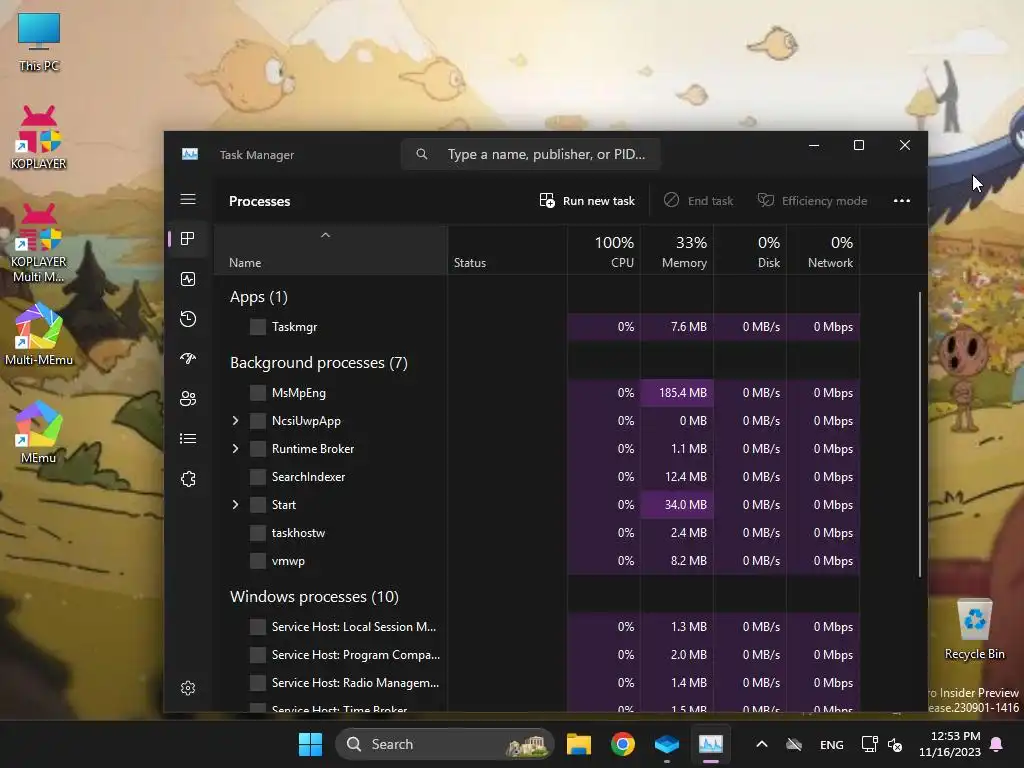The width and height of the screenshot is (1024, 768).
Task: Sort by the Network column header
Action: click(x=824, y=251)
